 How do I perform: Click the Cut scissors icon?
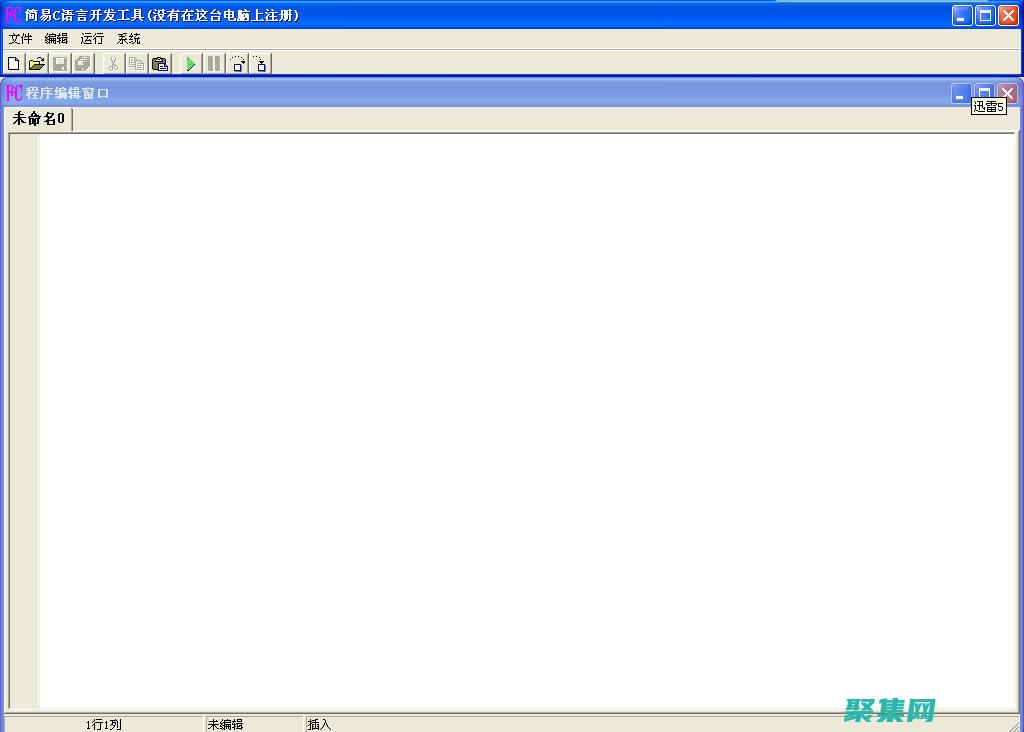(x=113, y=64)
